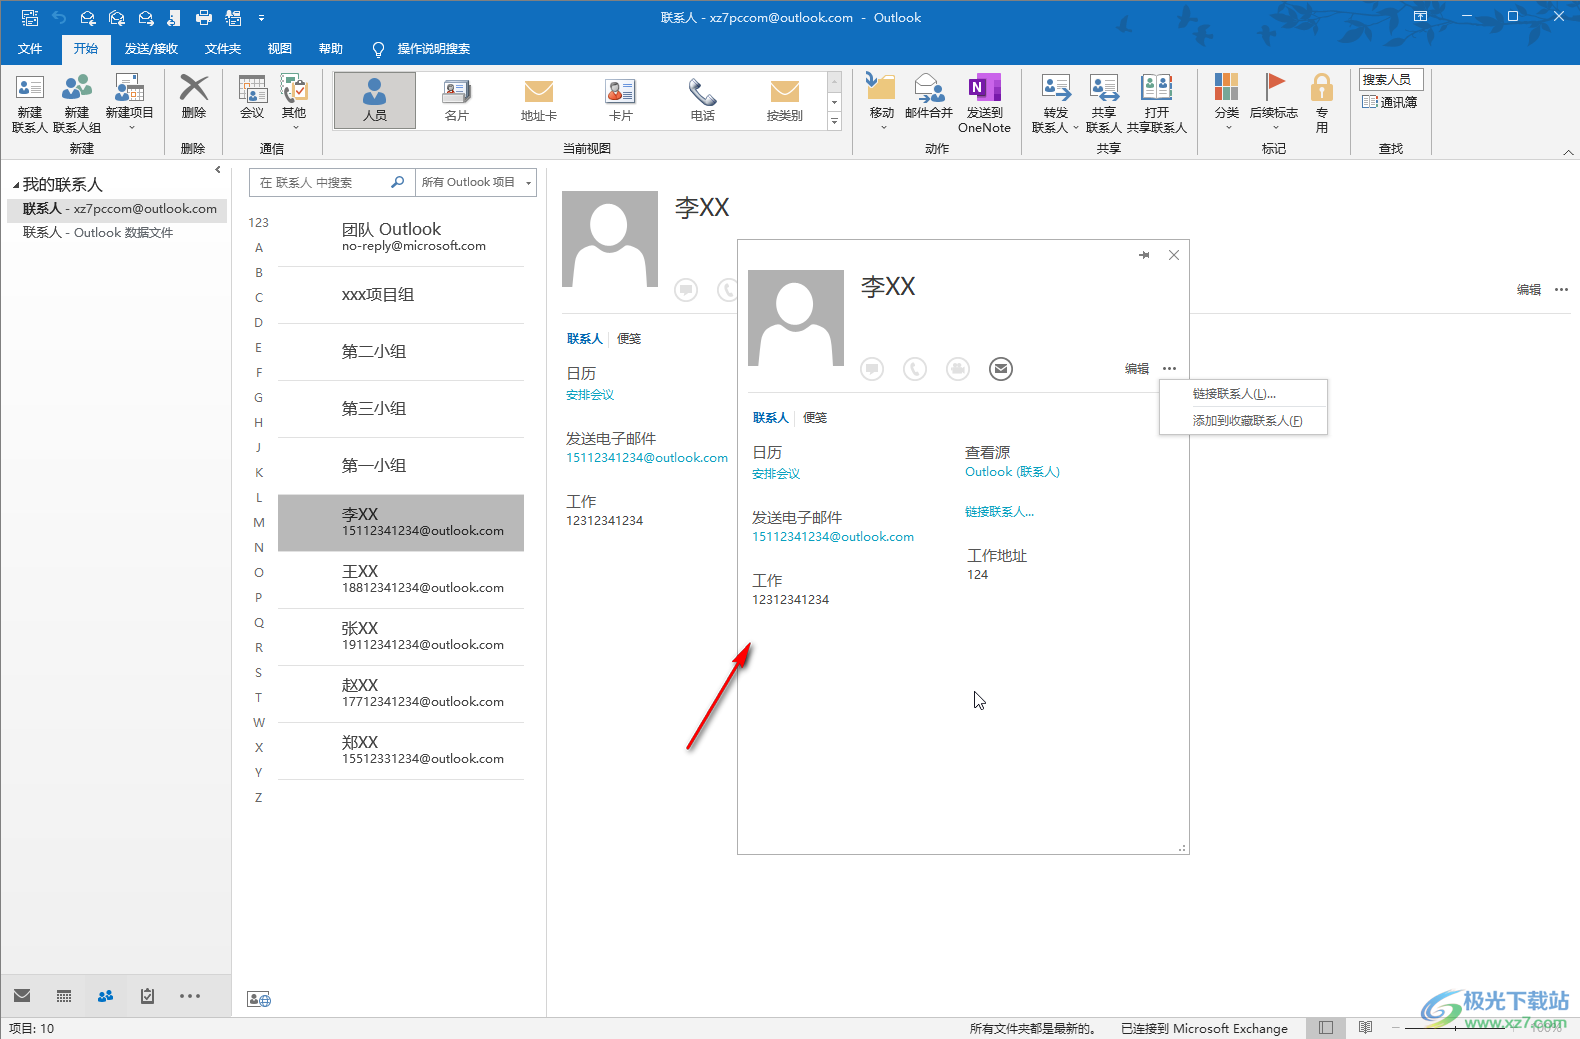Click Link Contacts (链接联系人) menu item
Image resolution: width=1580 pixels, height=1039 pixels.
pos(1243,394)
